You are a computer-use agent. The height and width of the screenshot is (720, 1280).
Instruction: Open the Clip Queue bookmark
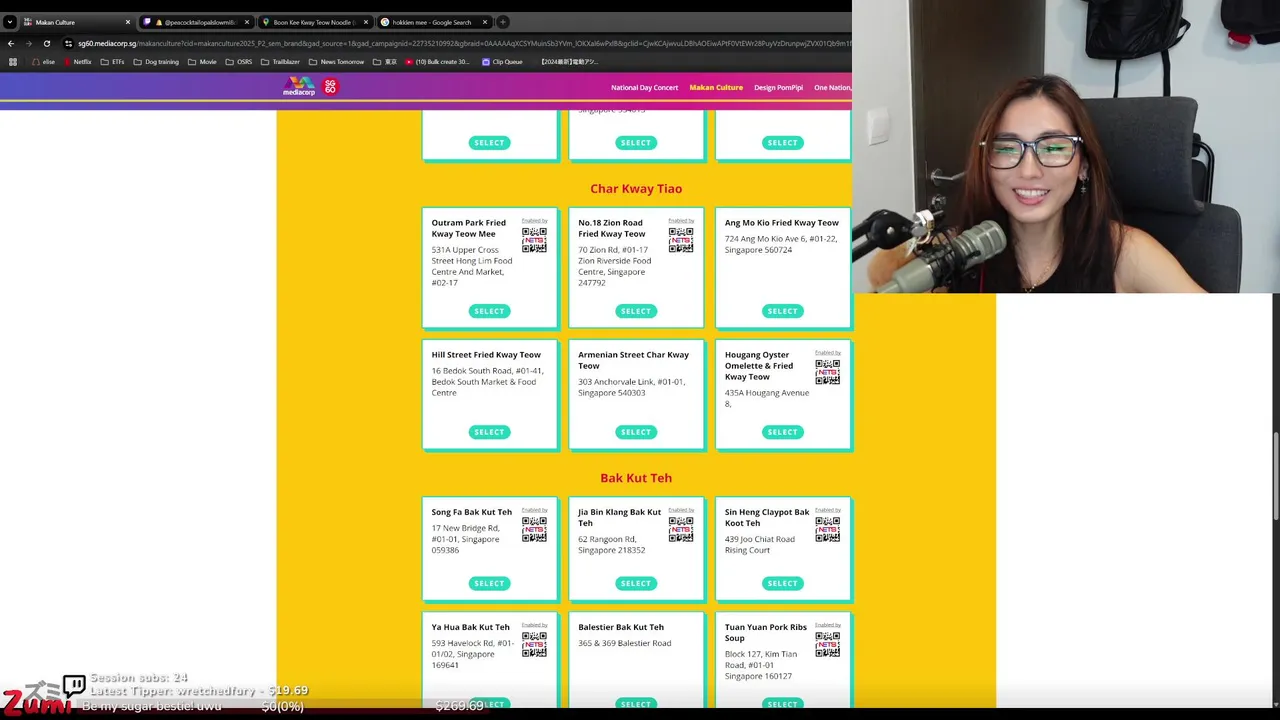click(x=502, y=62)
